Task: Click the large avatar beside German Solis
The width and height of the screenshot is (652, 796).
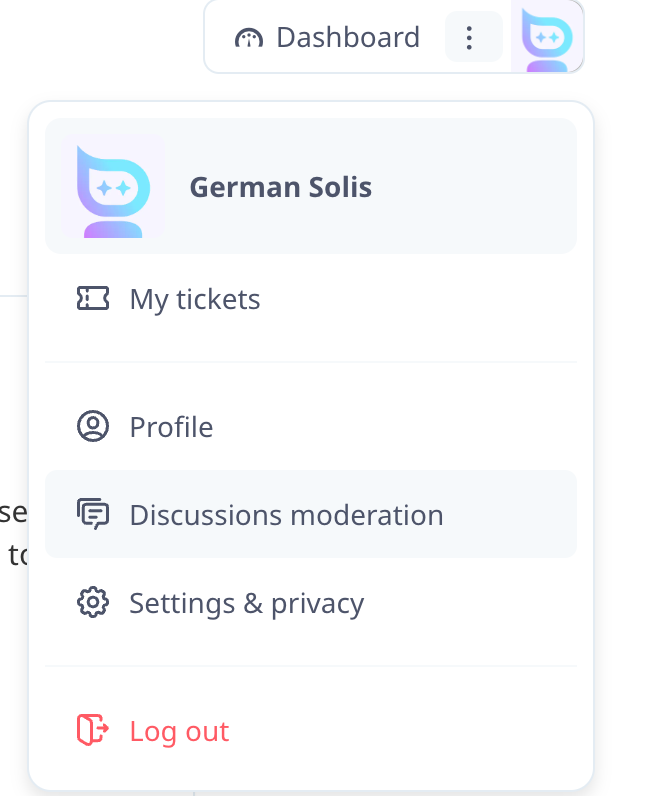Action: tap(113, 186)
